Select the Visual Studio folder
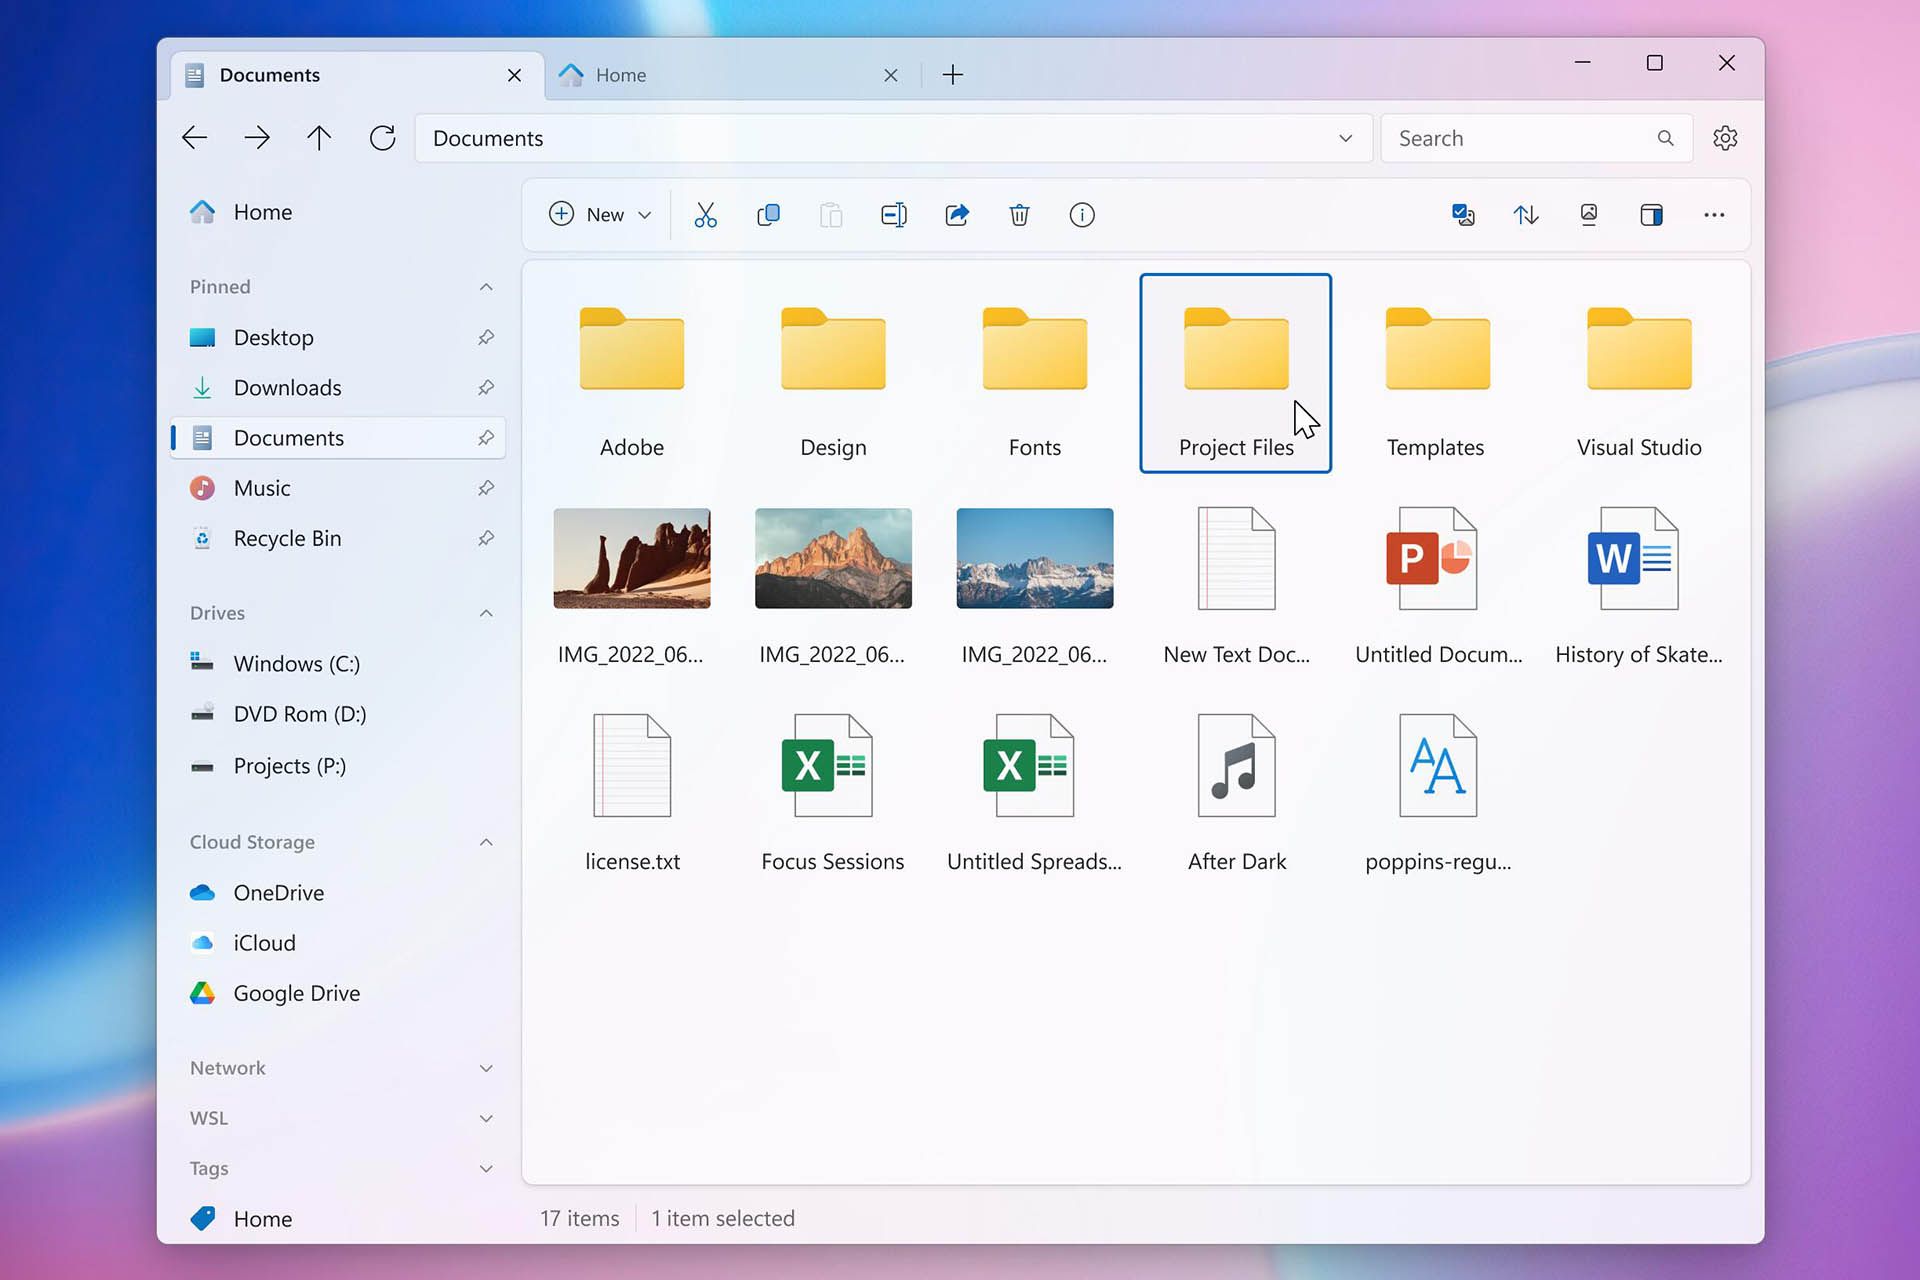This screenshot has width=1920, height=1280. 1639,373
